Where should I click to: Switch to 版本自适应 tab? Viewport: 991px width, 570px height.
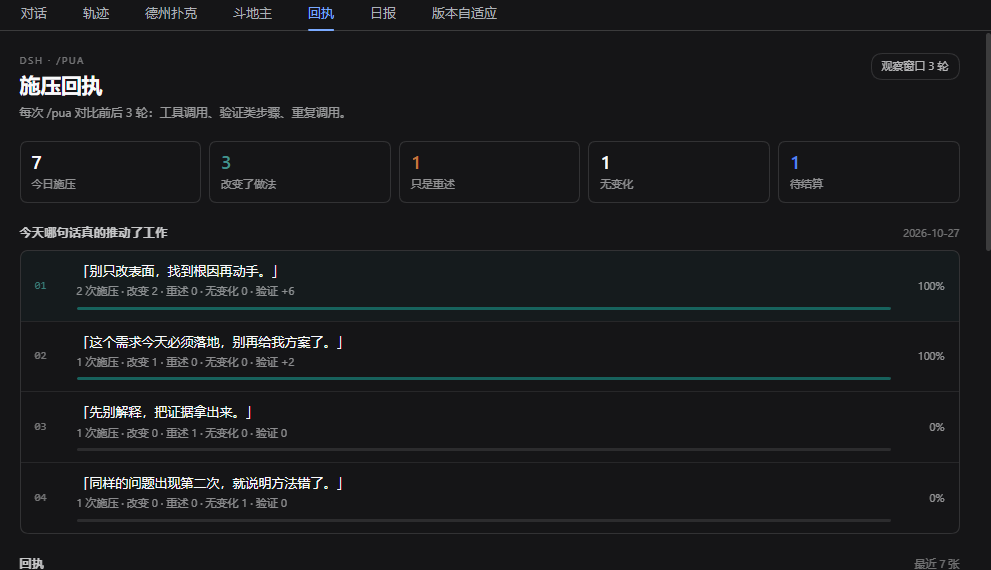[x=464, y=13]
